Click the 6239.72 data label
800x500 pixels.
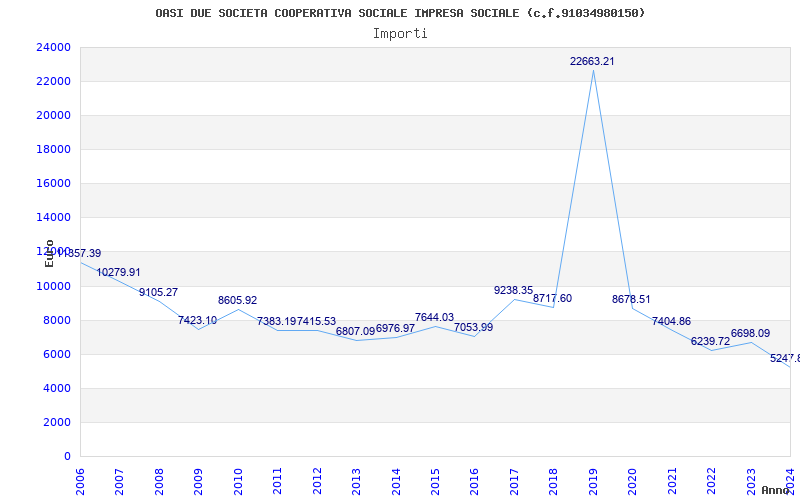point(710,341)
